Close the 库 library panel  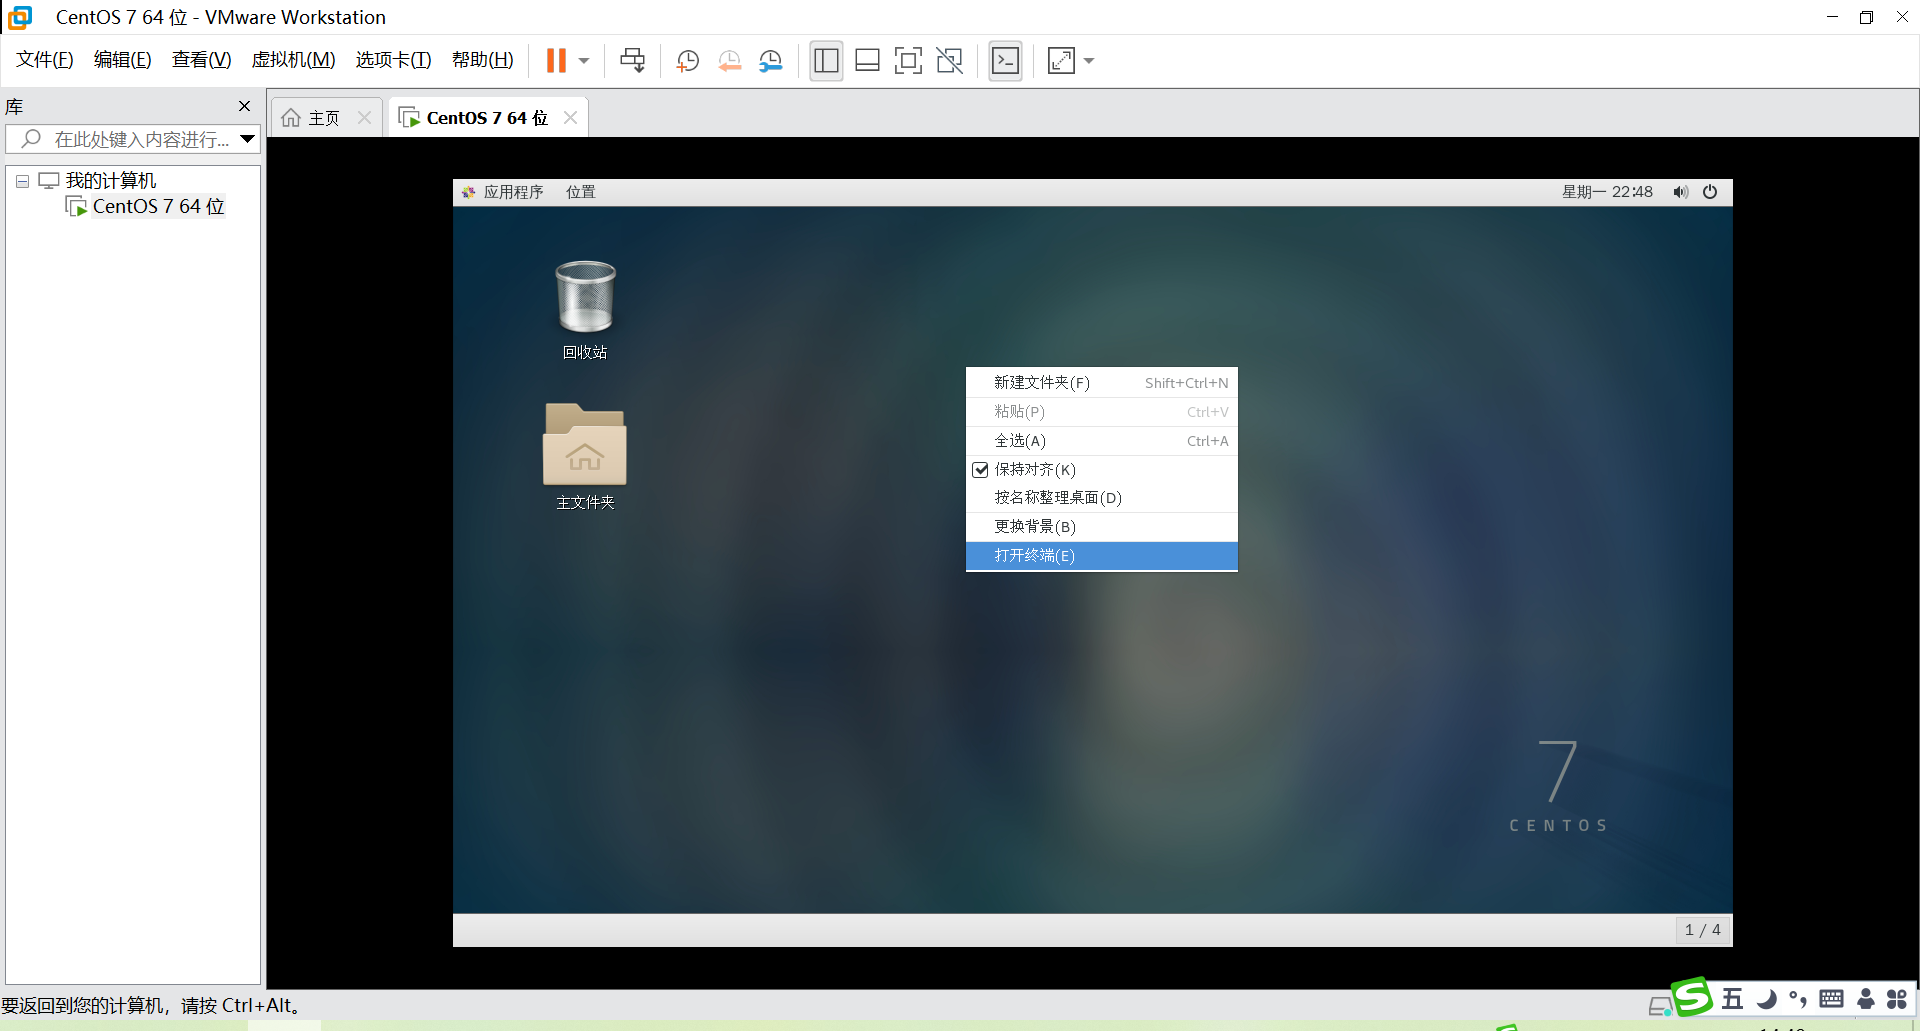click(x=244, y=106)
